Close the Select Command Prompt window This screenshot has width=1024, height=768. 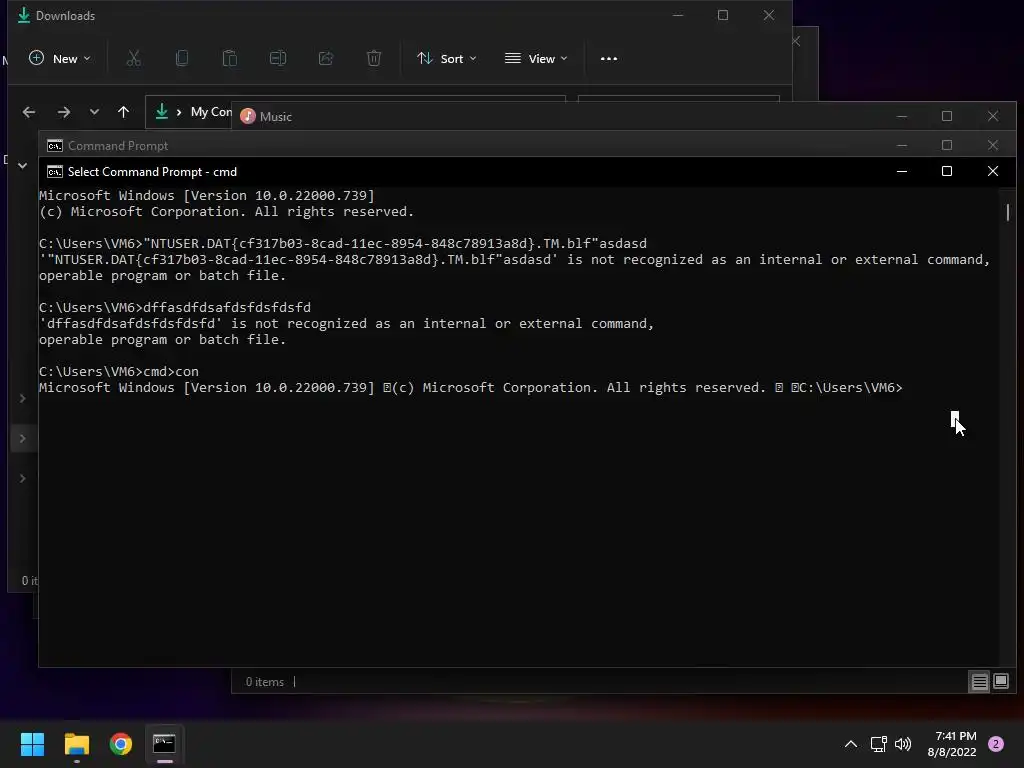(993, 171)
